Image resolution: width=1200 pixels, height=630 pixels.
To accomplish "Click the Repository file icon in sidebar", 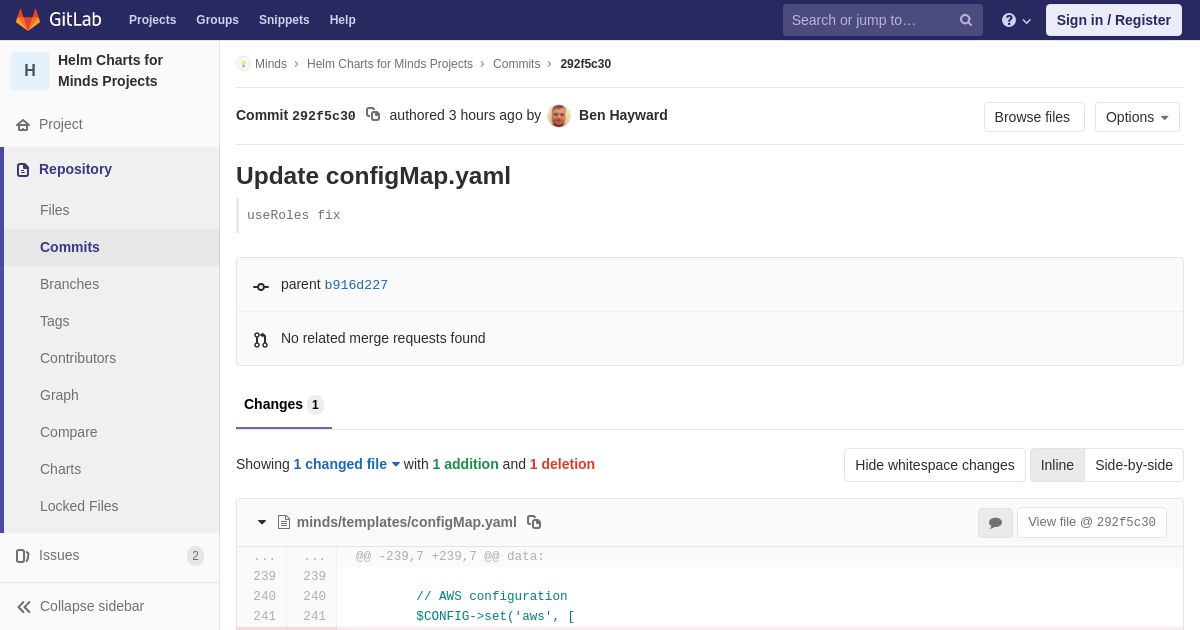I will click(x=23, y=170).
